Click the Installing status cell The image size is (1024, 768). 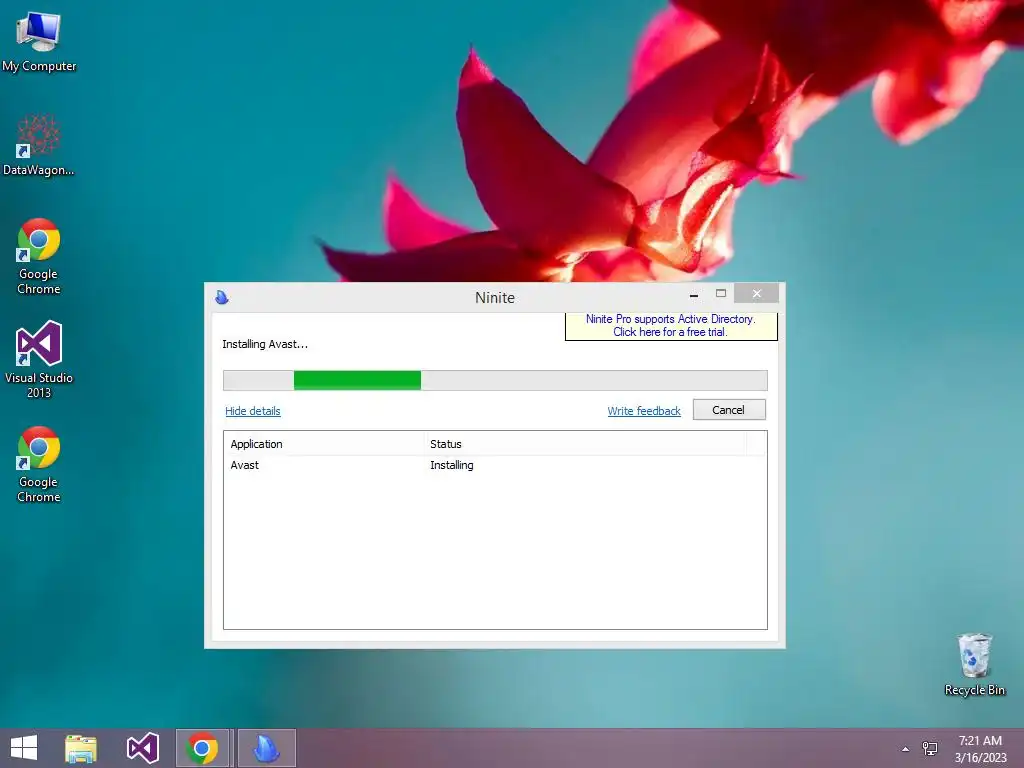[x=452, y=465]
